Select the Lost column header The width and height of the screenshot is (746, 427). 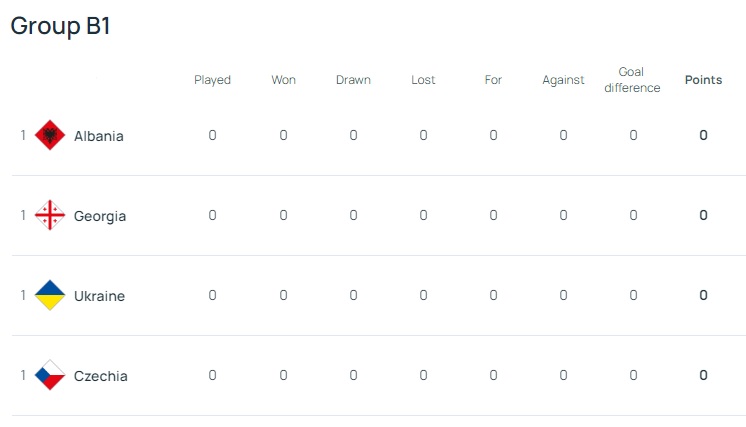pos(423,80)
